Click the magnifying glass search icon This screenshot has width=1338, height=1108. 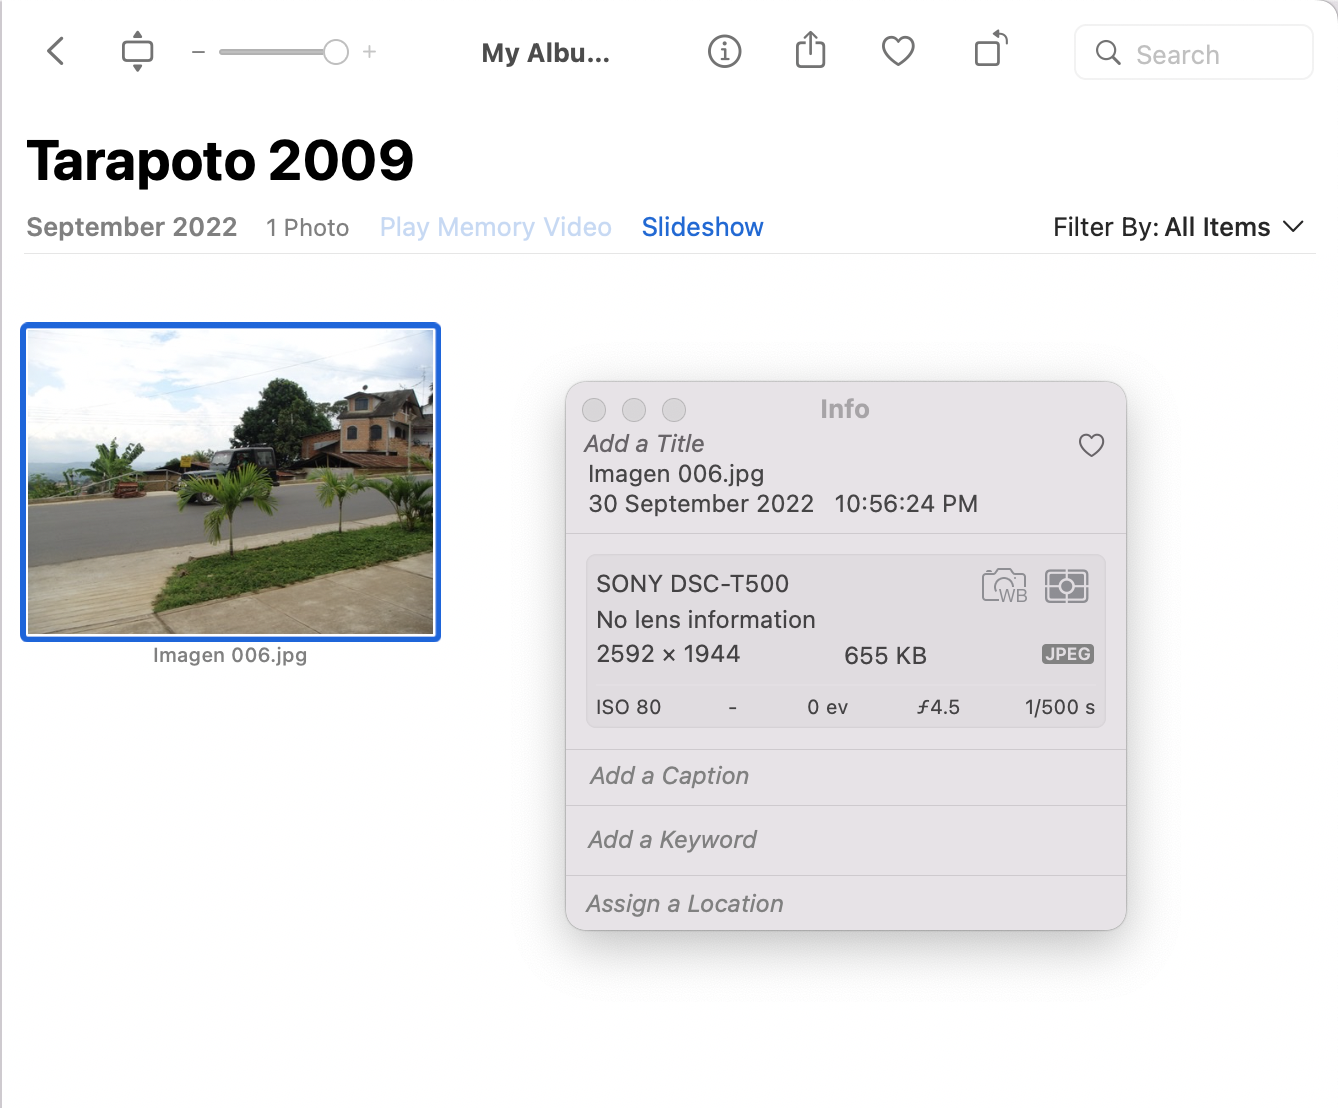pos(1108,53)
